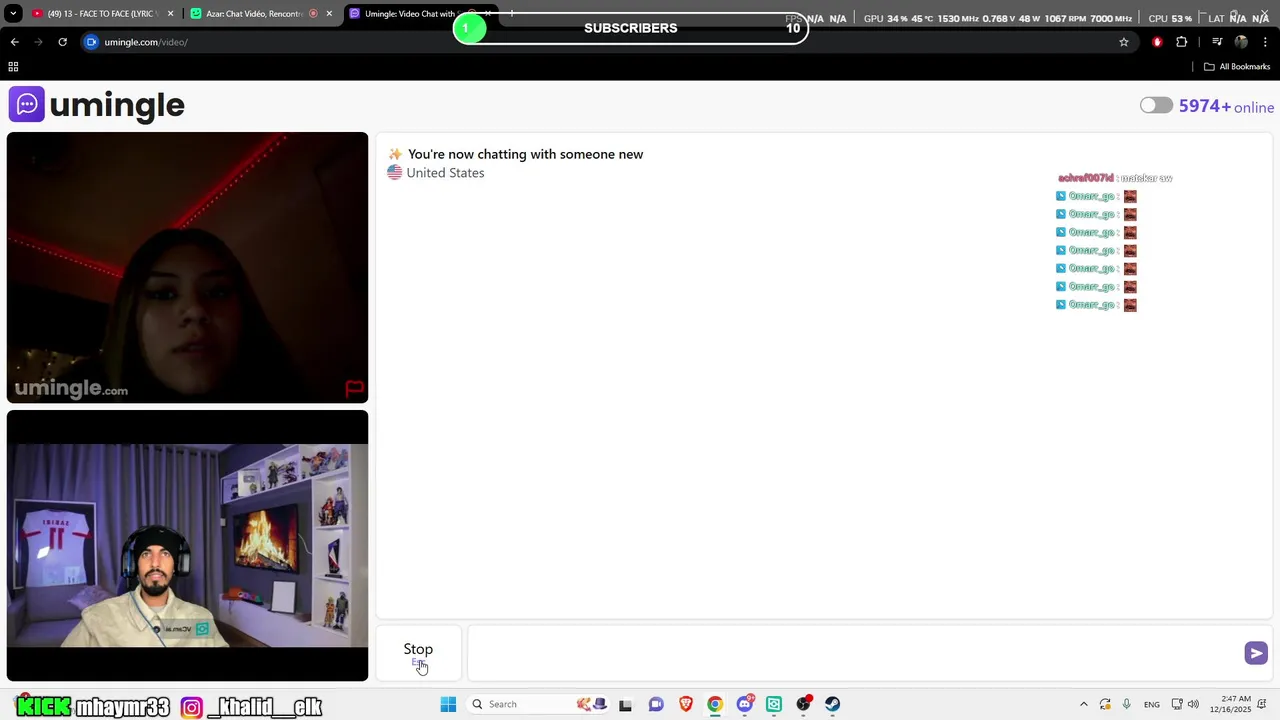Viewport: 1280px width, 720px height.
Task: Close the YouTube FACE TO FACE tab
Action: [171, 14]
